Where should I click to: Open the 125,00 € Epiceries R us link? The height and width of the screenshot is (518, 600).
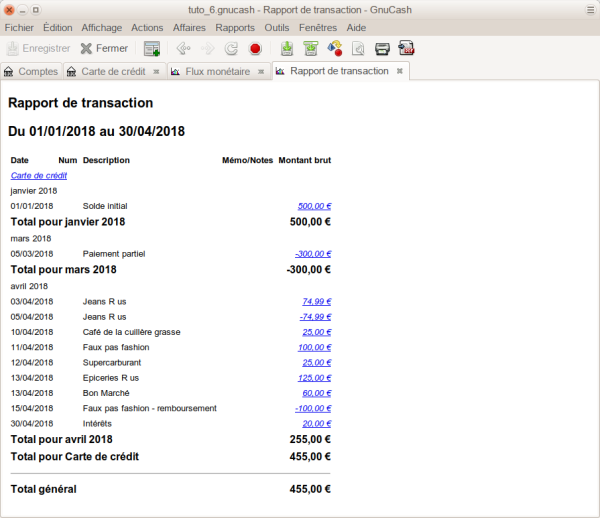[314, 378]
